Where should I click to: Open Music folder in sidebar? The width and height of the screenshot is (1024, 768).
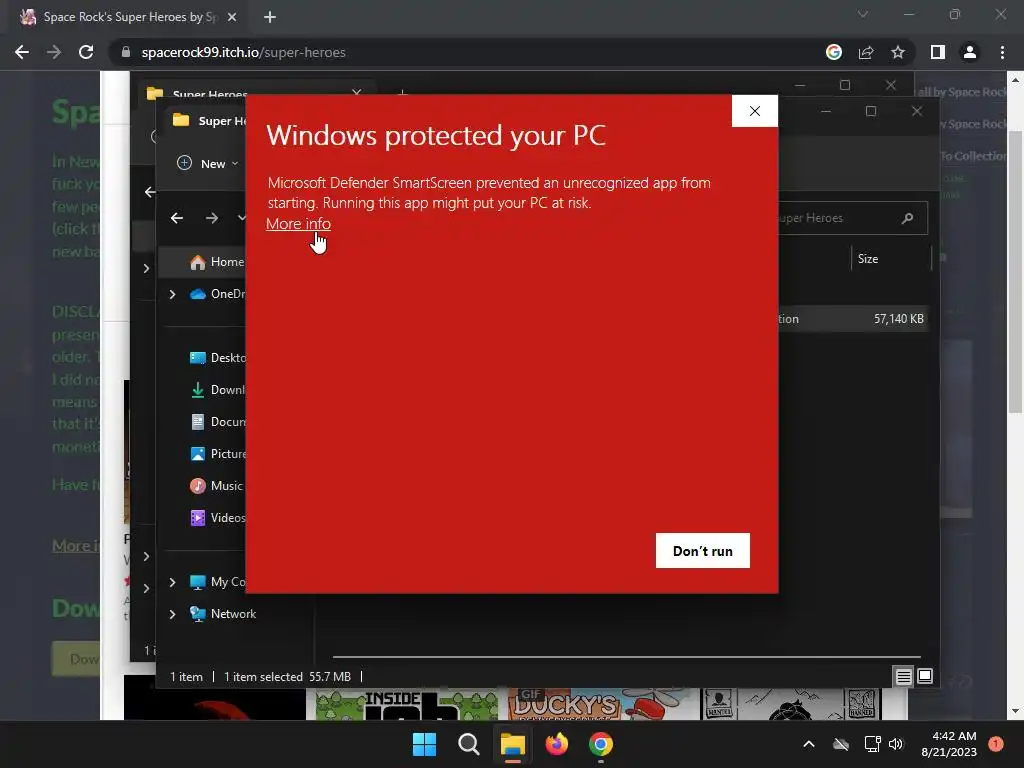[216, 486]
